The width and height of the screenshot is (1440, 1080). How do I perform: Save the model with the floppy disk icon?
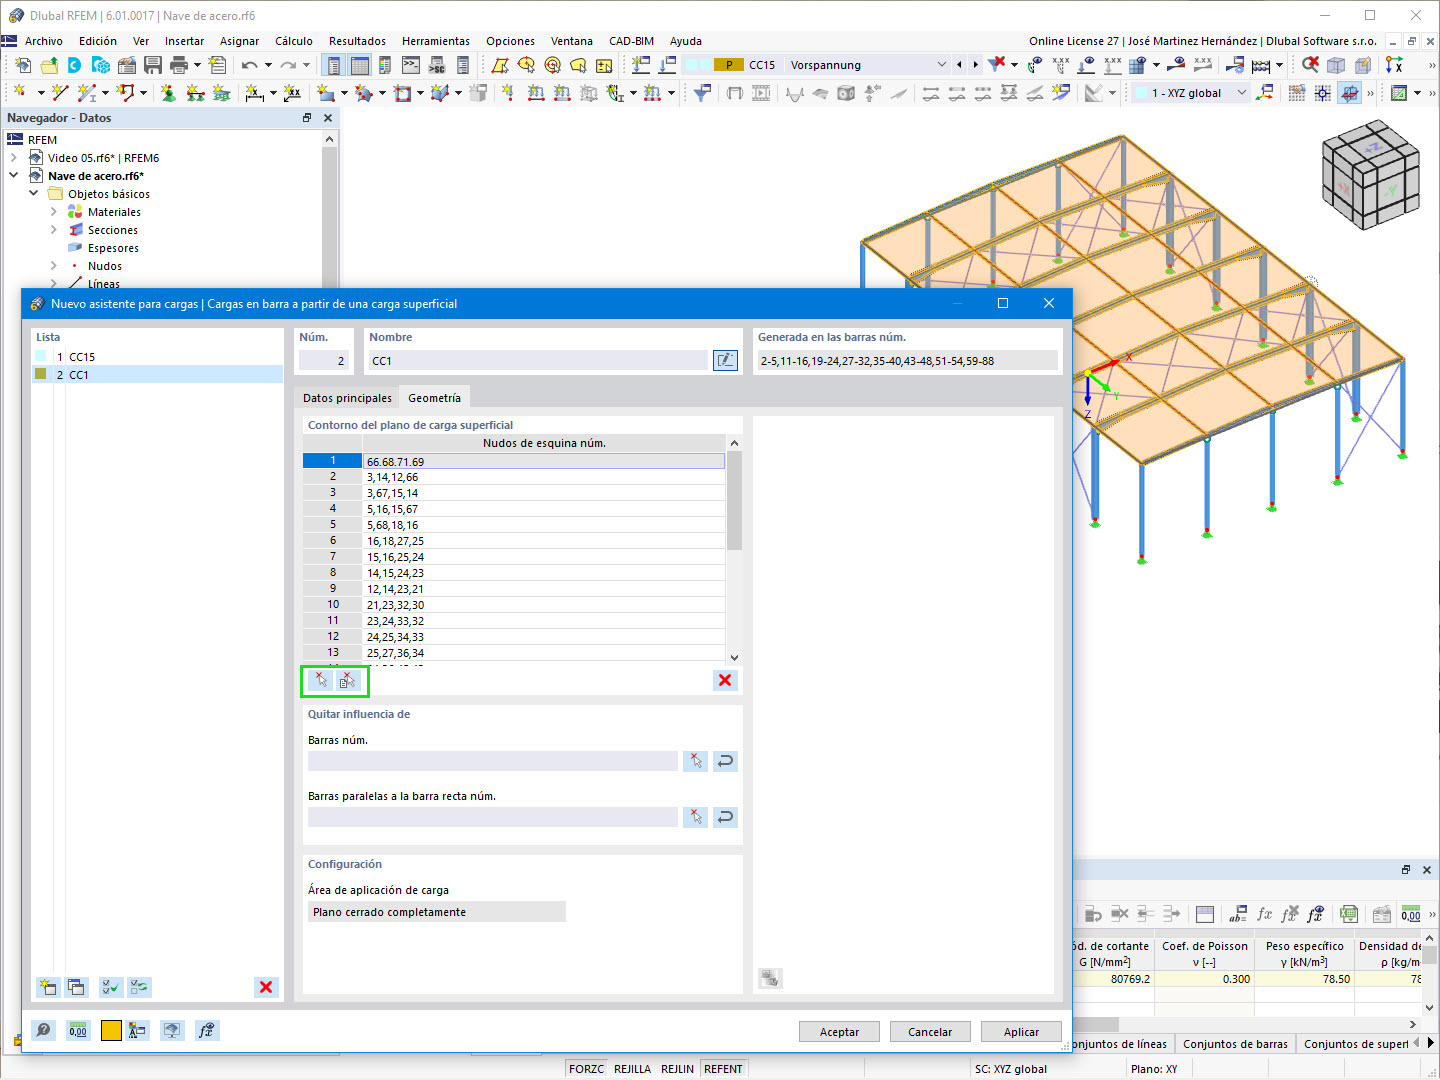[x=153, y=65]
